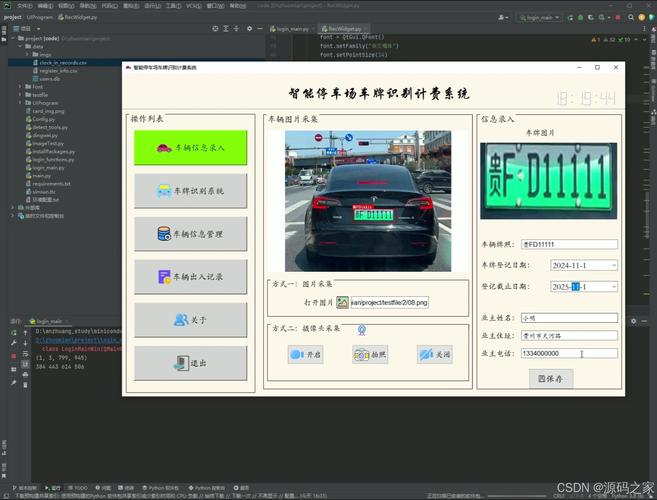Click the cropped license plate image
The width and height of the screenshot is (657, 500).
(x=548, y=181)
